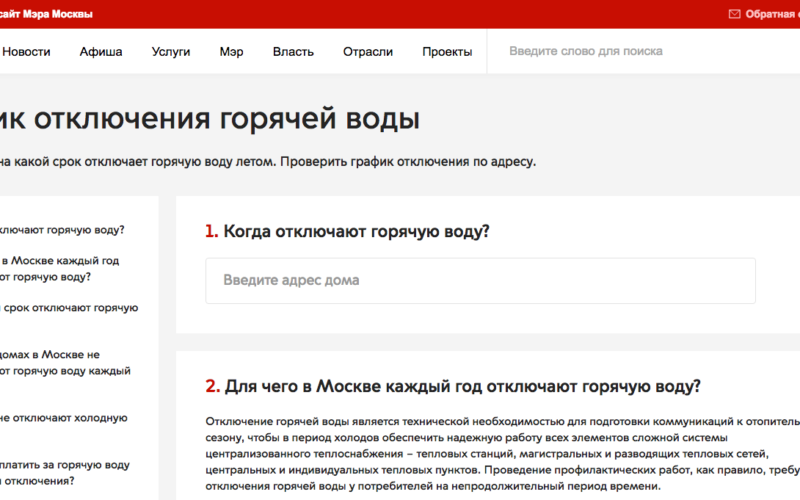Select sidebar link "в Москве каждый год"
Viewport: 800px width, 500px height.
60,261
